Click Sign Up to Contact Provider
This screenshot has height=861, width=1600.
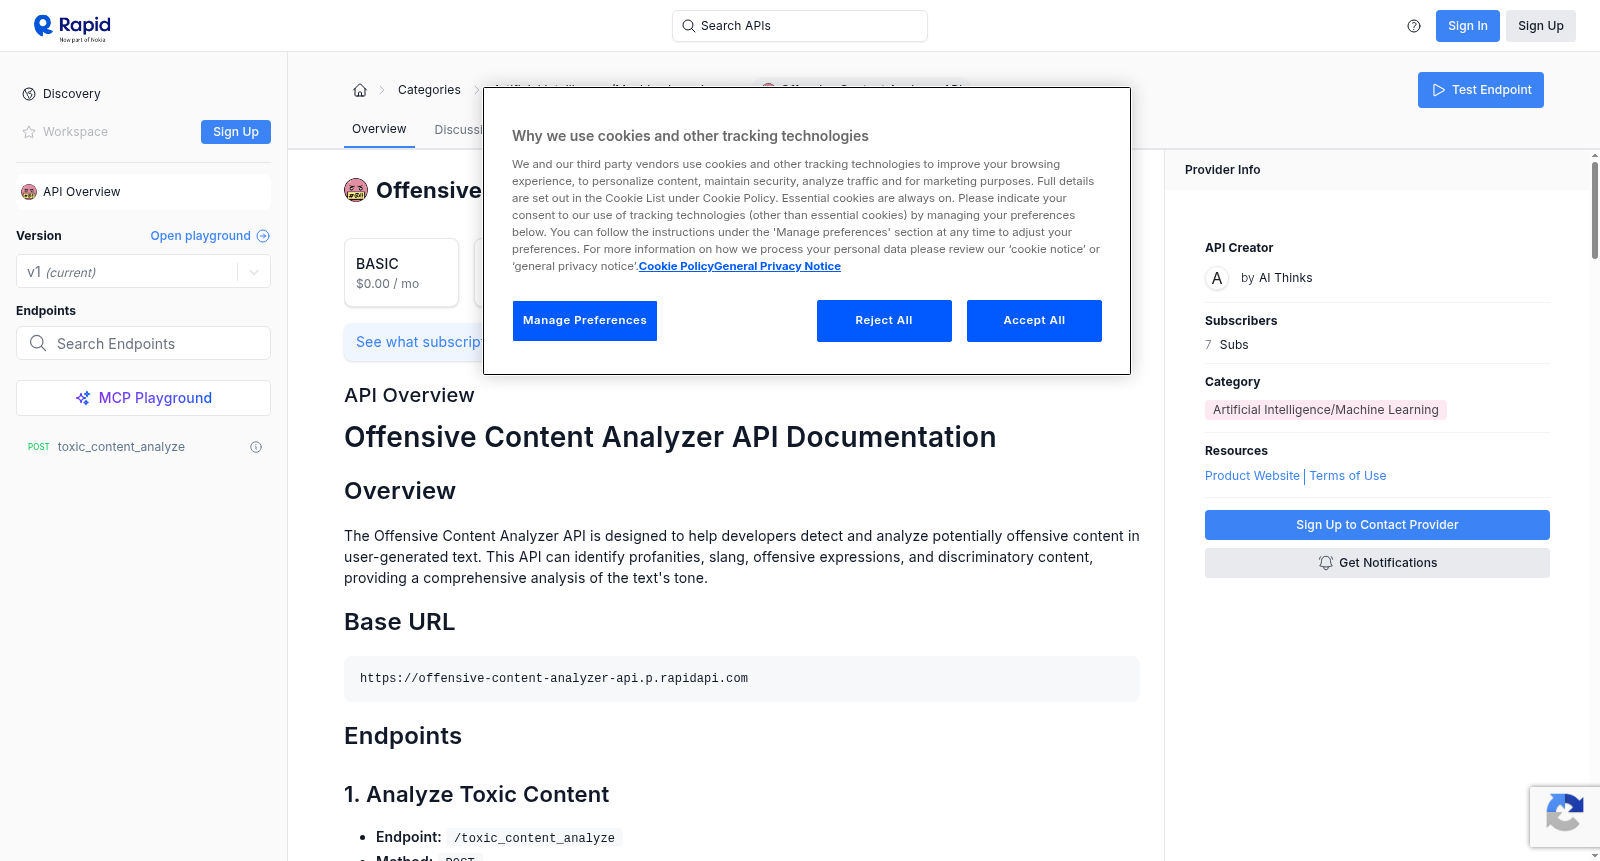click(x=1377, y=525)
